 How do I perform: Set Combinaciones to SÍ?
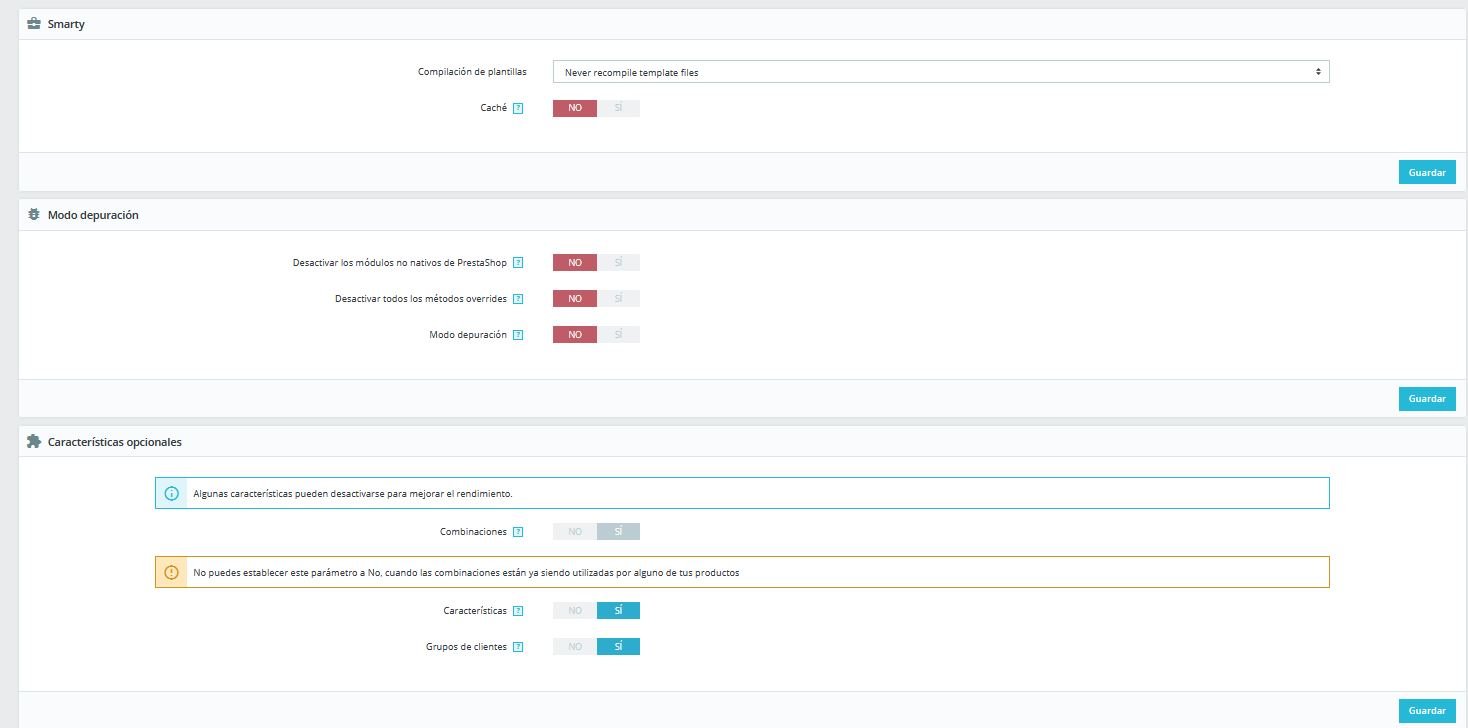tap(618, 532)
